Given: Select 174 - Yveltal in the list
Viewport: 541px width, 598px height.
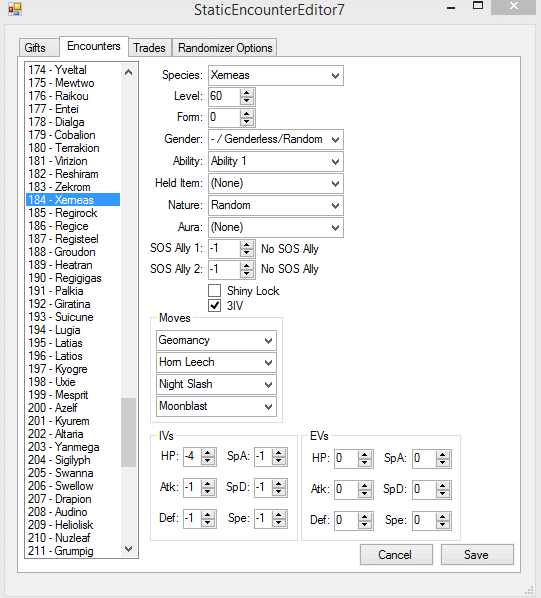Looking at the screenshot, I should point(73,70).
